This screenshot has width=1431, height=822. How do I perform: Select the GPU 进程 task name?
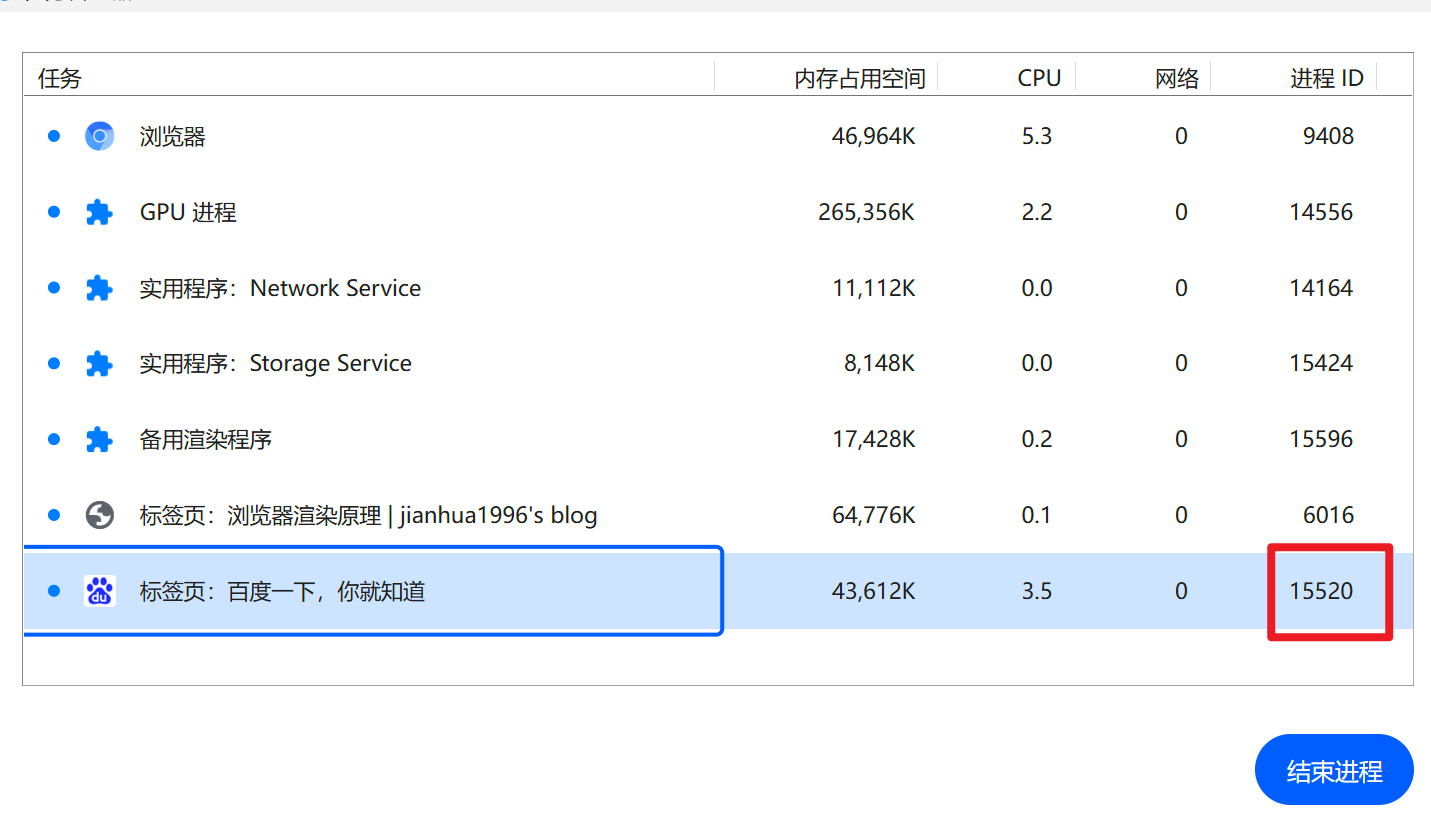click(x=188, y=212)
